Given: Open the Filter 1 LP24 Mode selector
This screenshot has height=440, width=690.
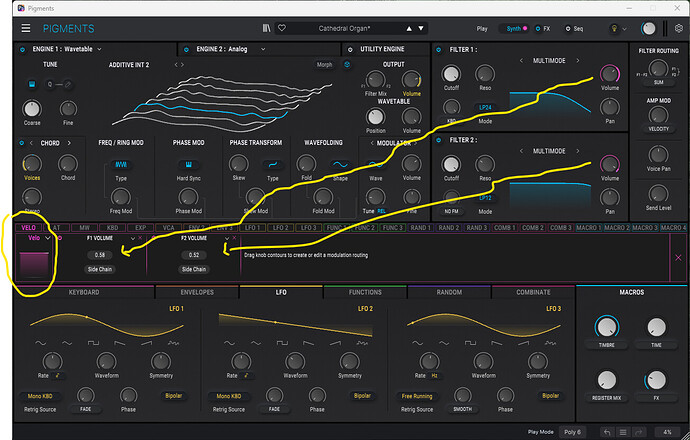Looking at the screenshot, I should [485, 107].
